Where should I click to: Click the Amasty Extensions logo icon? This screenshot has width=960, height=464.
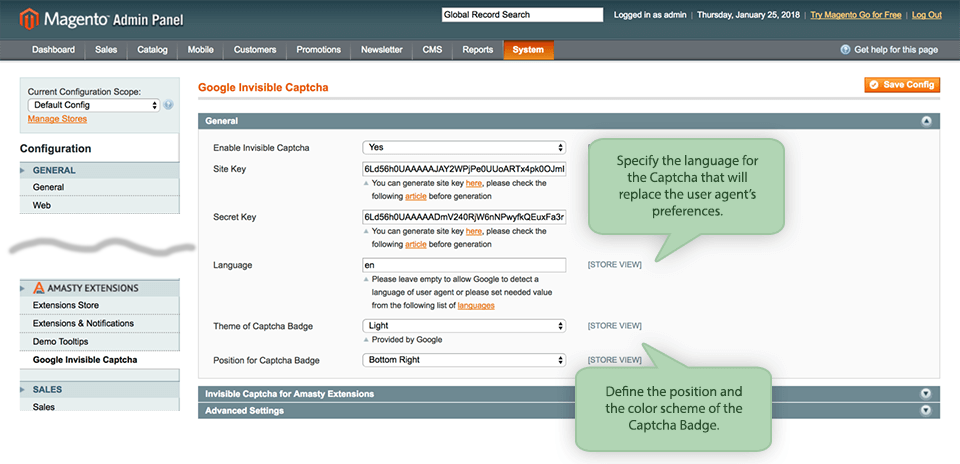click(39, 288)
